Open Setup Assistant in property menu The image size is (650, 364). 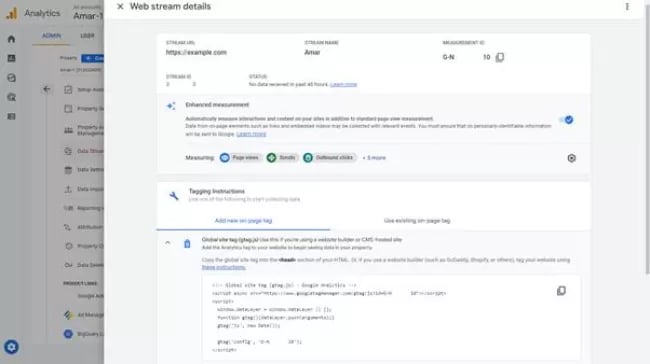tap(83, 90)
